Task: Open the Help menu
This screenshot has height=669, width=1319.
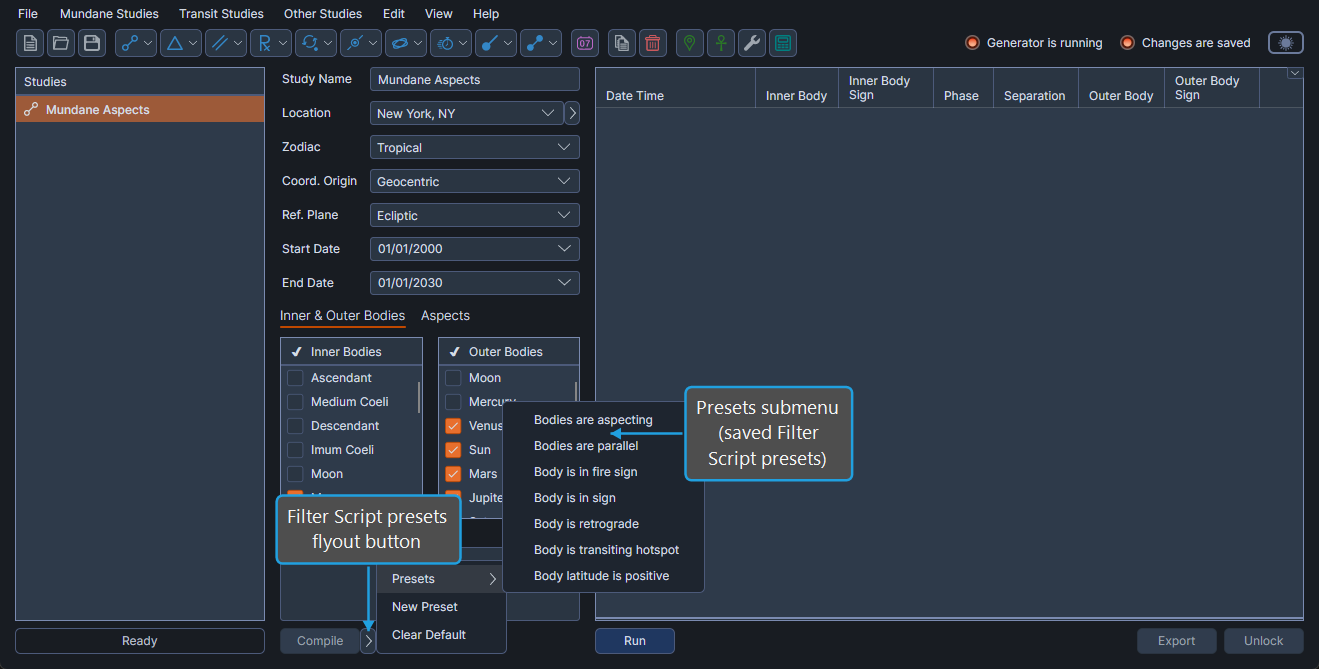Action: pos(486,14)
